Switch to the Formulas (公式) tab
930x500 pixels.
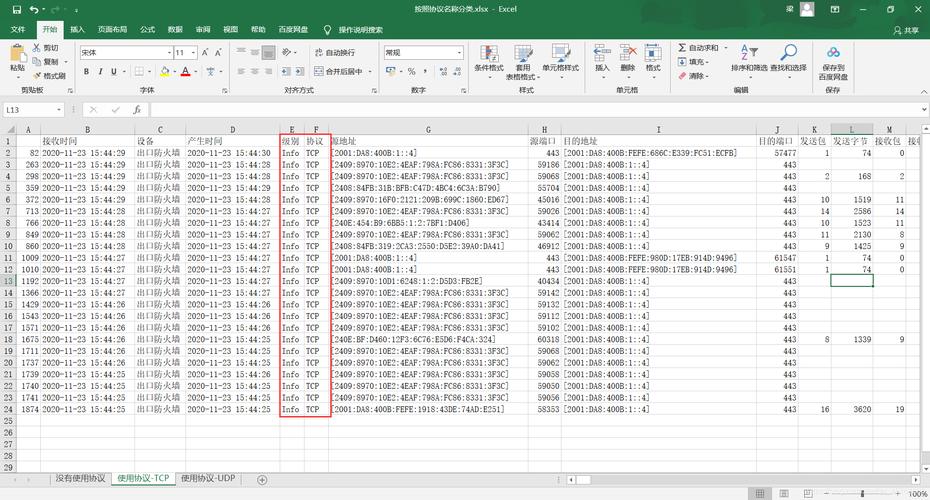pos(147,29)
